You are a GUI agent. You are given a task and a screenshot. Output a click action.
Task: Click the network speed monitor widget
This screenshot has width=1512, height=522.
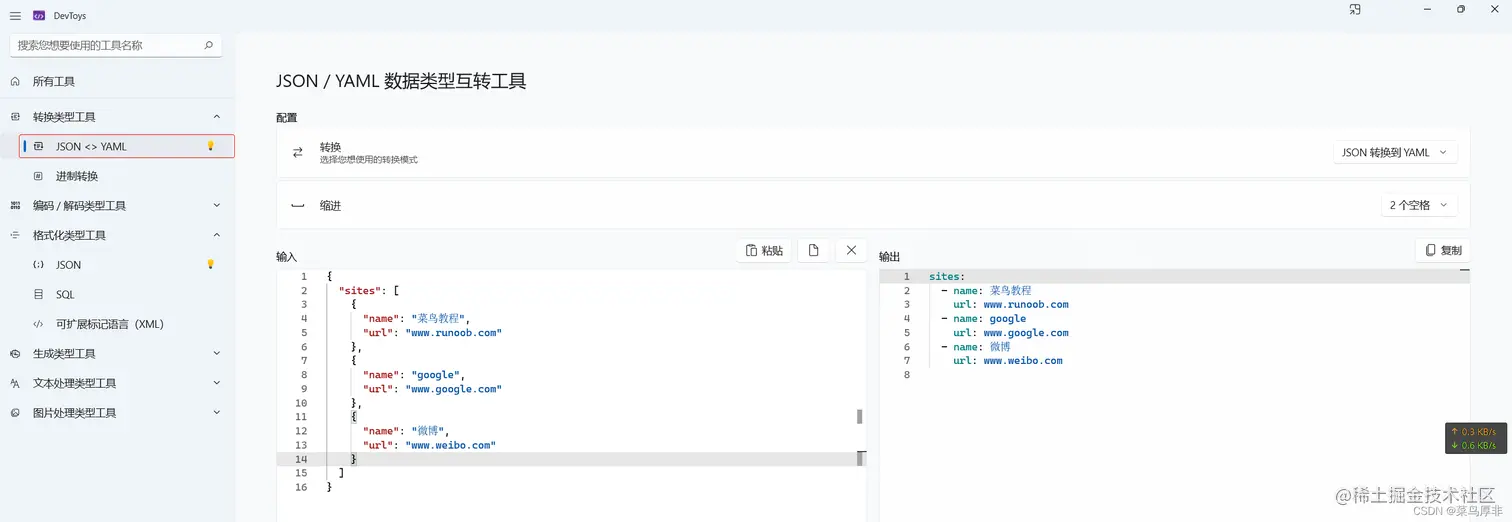click(x=1474, y=438)
